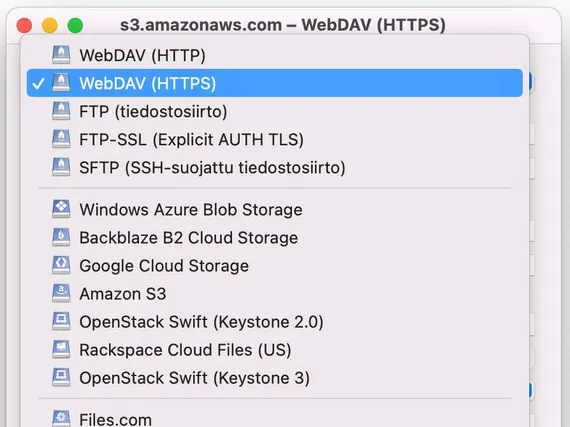Choose OpenStack Swift (Keystone 2.0)
The image size is (570, 427).
(275, 322)
